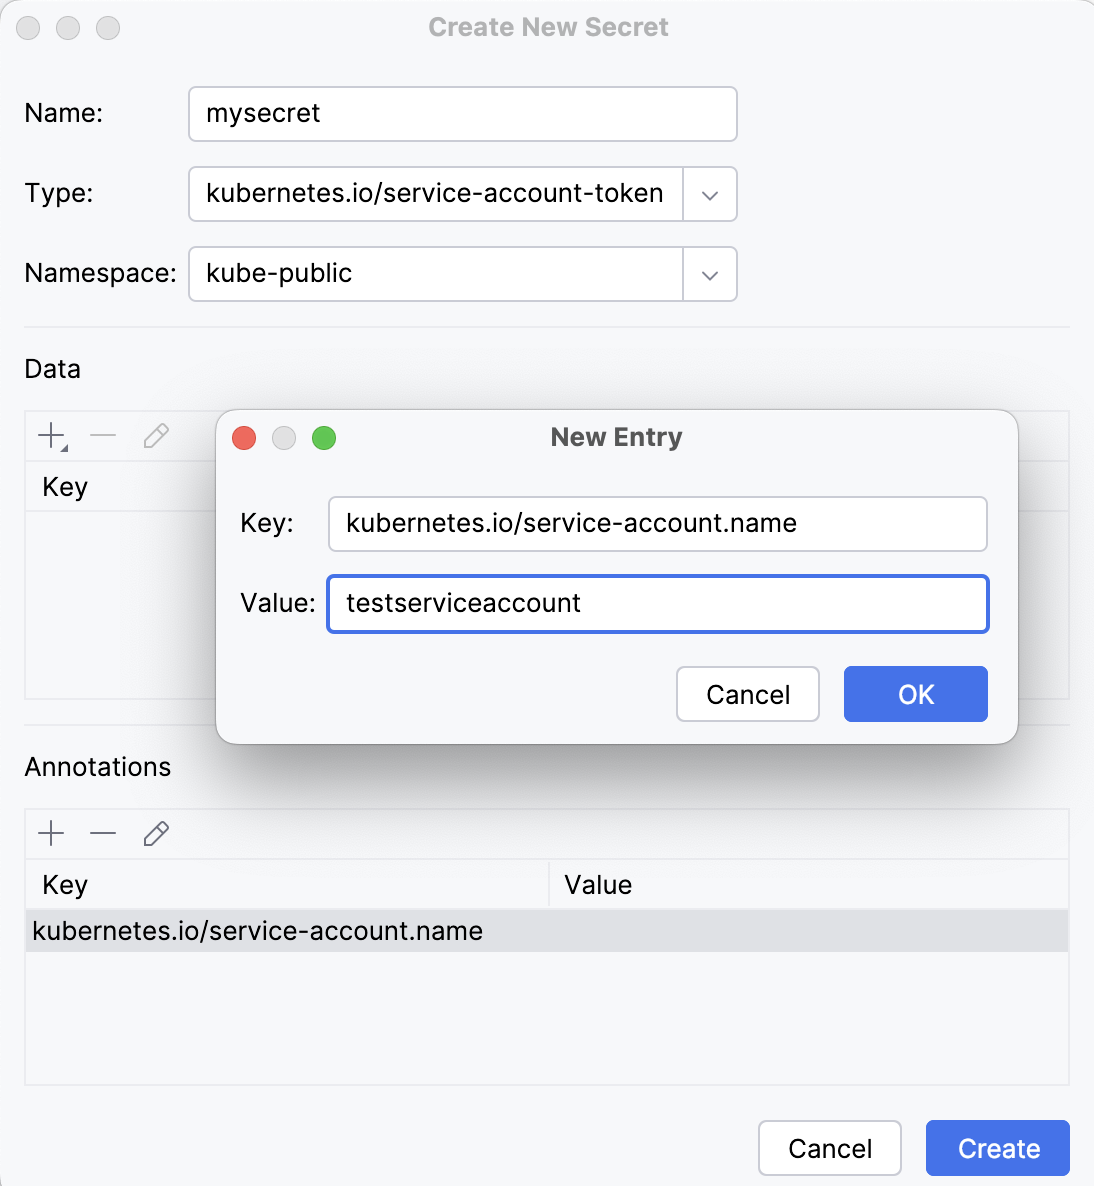Add a new Data entry with plus icon

(x=51, y=436)
